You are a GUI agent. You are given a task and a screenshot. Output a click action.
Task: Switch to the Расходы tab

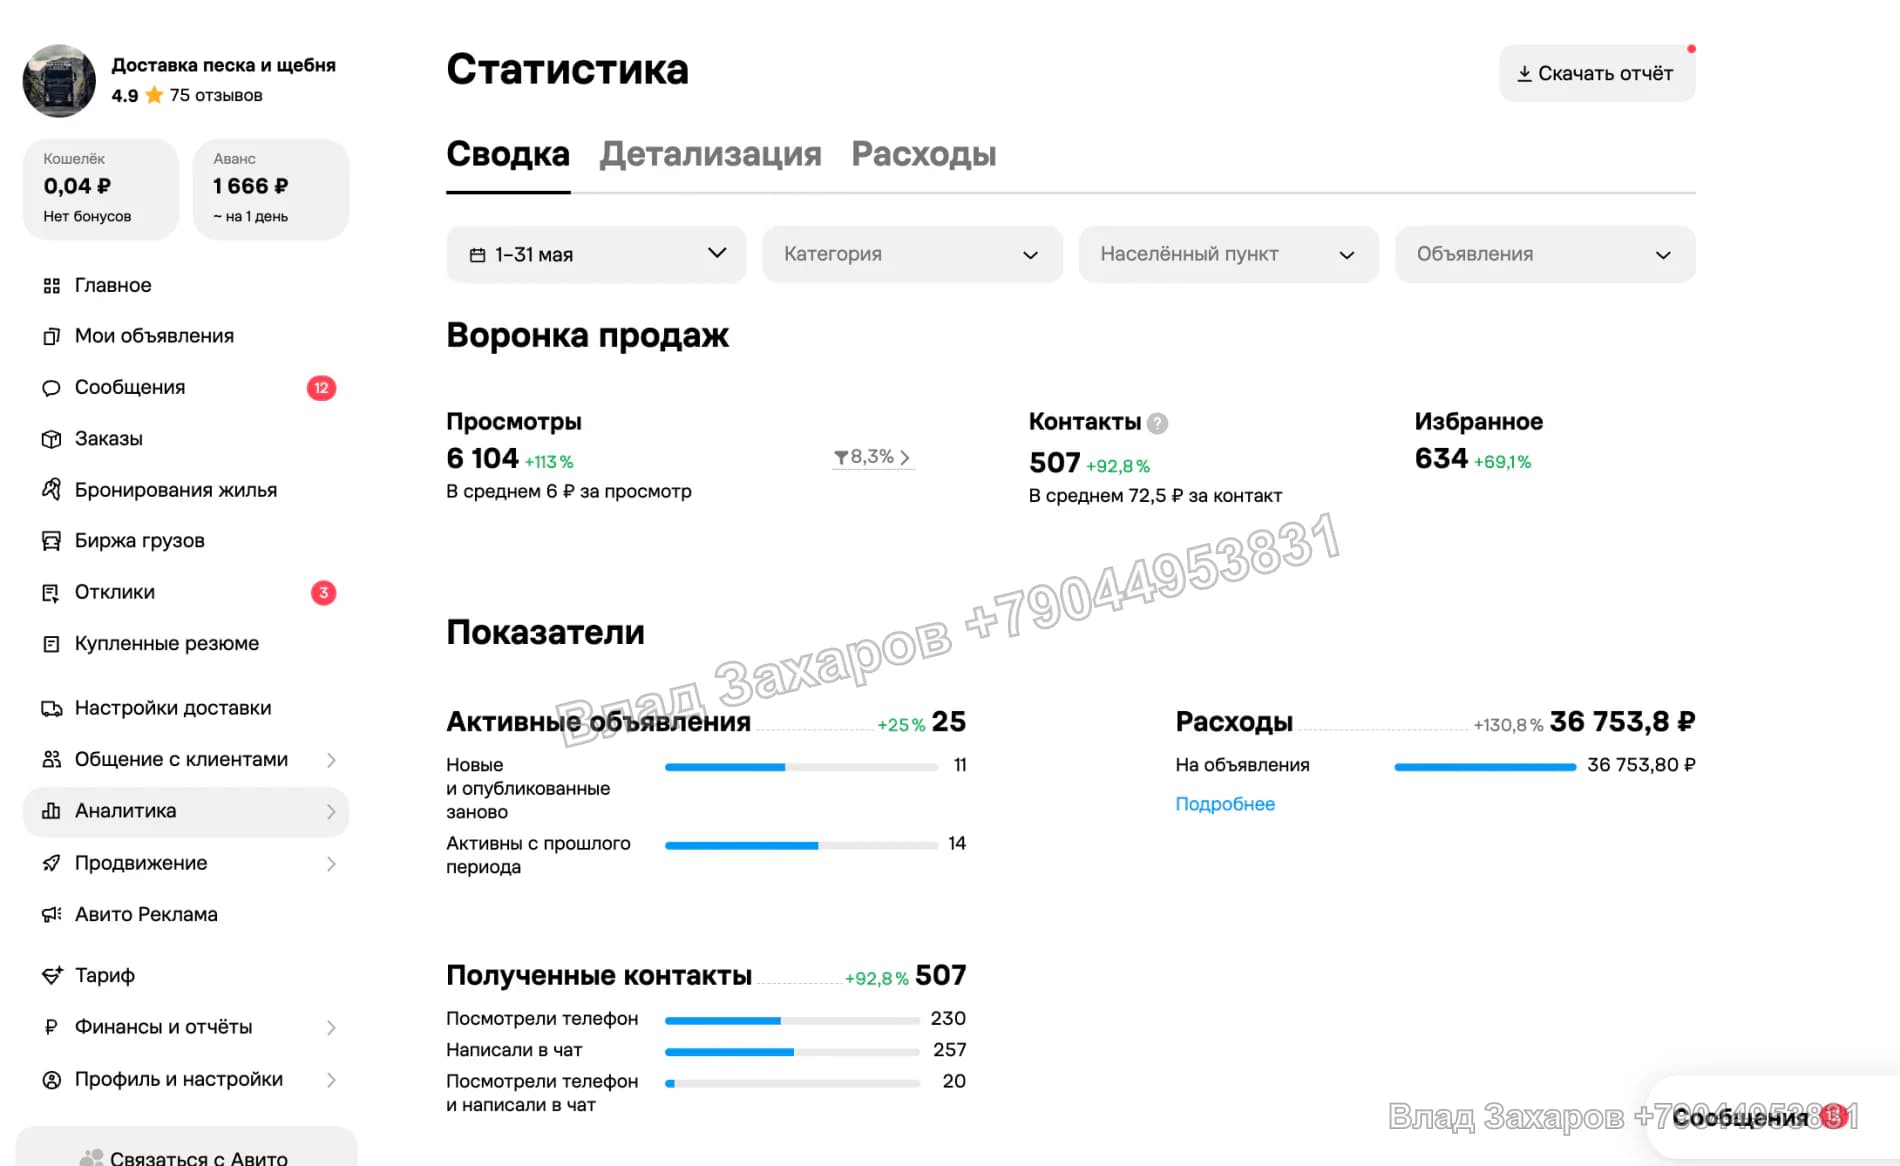pyautogui.click(x=924, y=154)
